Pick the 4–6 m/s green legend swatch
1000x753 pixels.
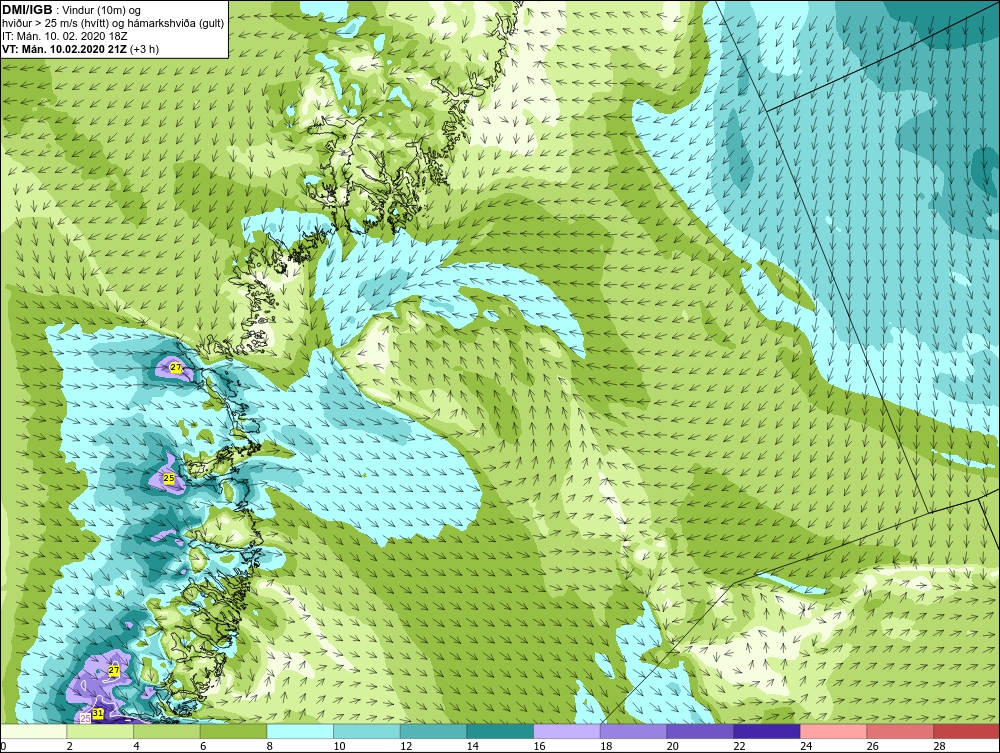click(166, 731)
